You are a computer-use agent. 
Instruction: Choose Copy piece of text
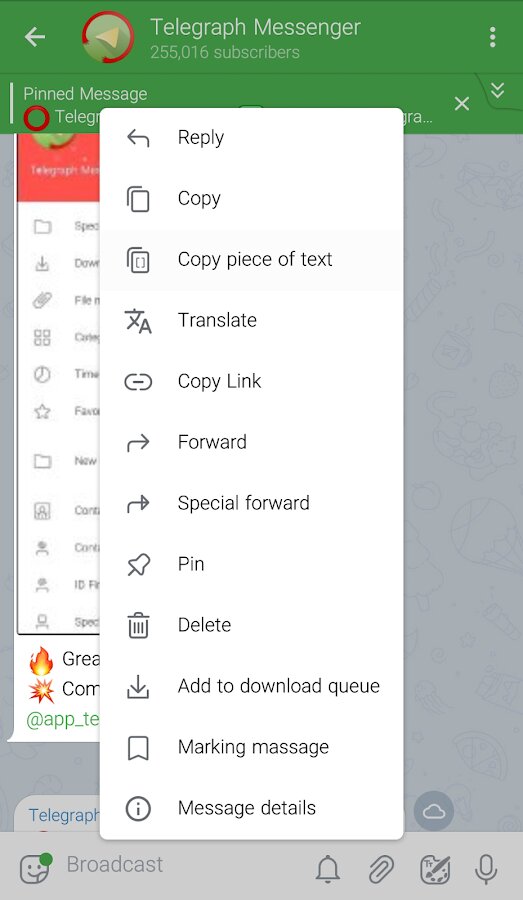(251, 259)
